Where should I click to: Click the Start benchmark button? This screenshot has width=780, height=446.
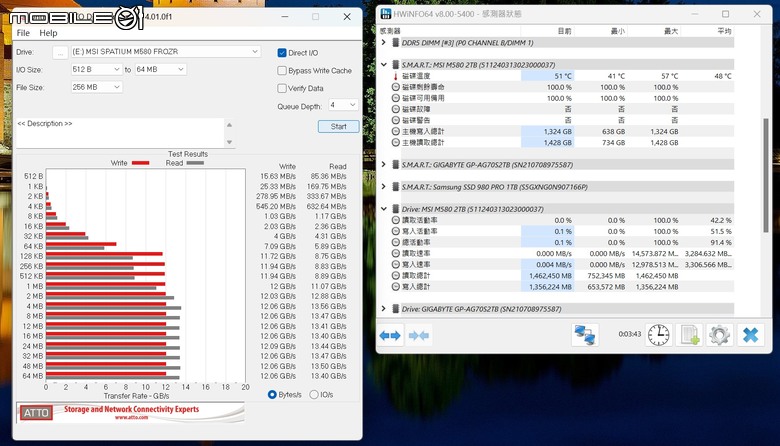(x=338, y=126)
